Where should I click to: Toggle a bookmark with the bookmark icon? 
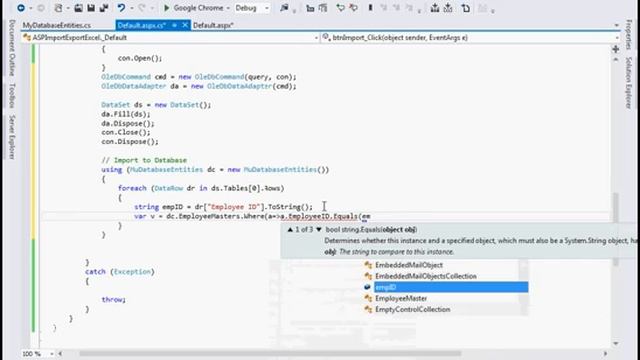370,8
